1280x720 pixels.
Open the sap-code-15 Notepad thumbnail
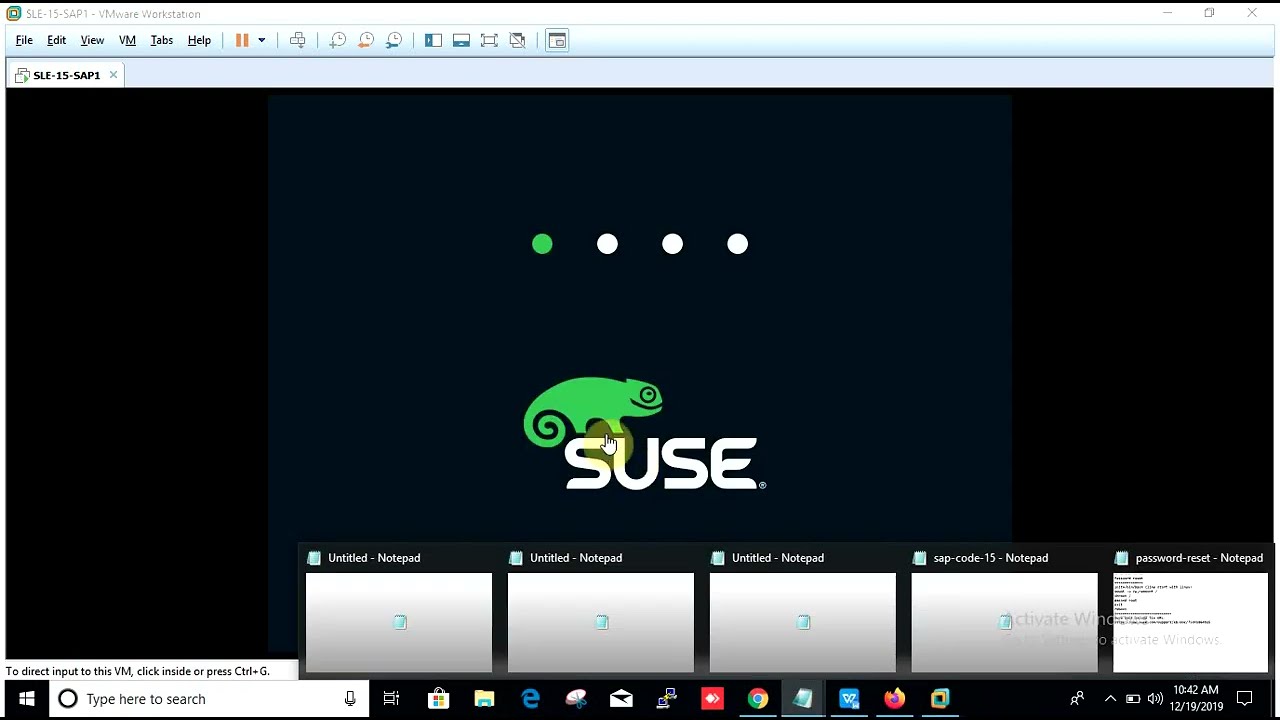(1004, 622)
